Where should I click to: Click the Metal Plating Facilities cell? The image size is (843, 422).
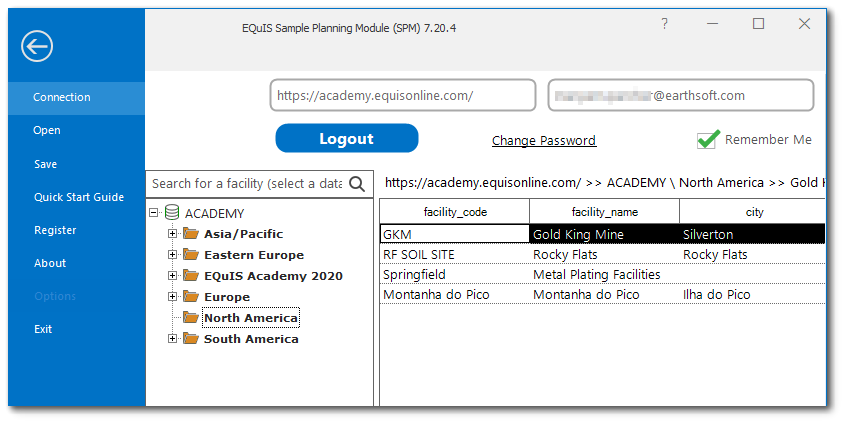[x=605, y=274]
